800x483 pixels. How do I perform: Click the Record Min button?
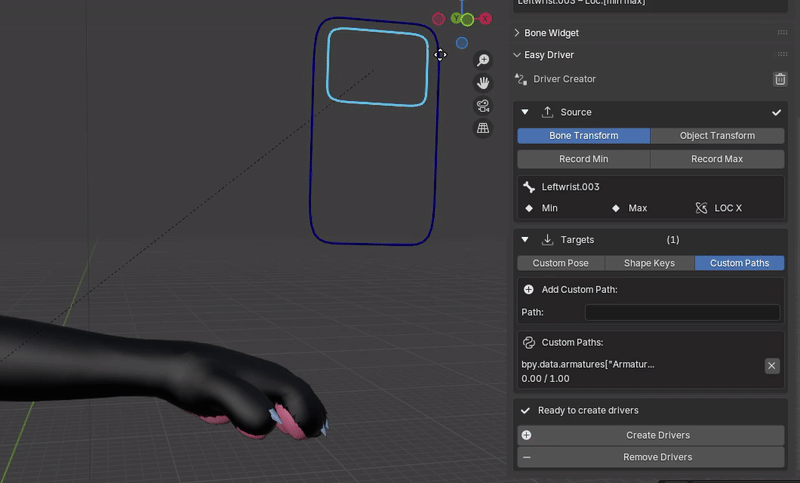point(584,159)
